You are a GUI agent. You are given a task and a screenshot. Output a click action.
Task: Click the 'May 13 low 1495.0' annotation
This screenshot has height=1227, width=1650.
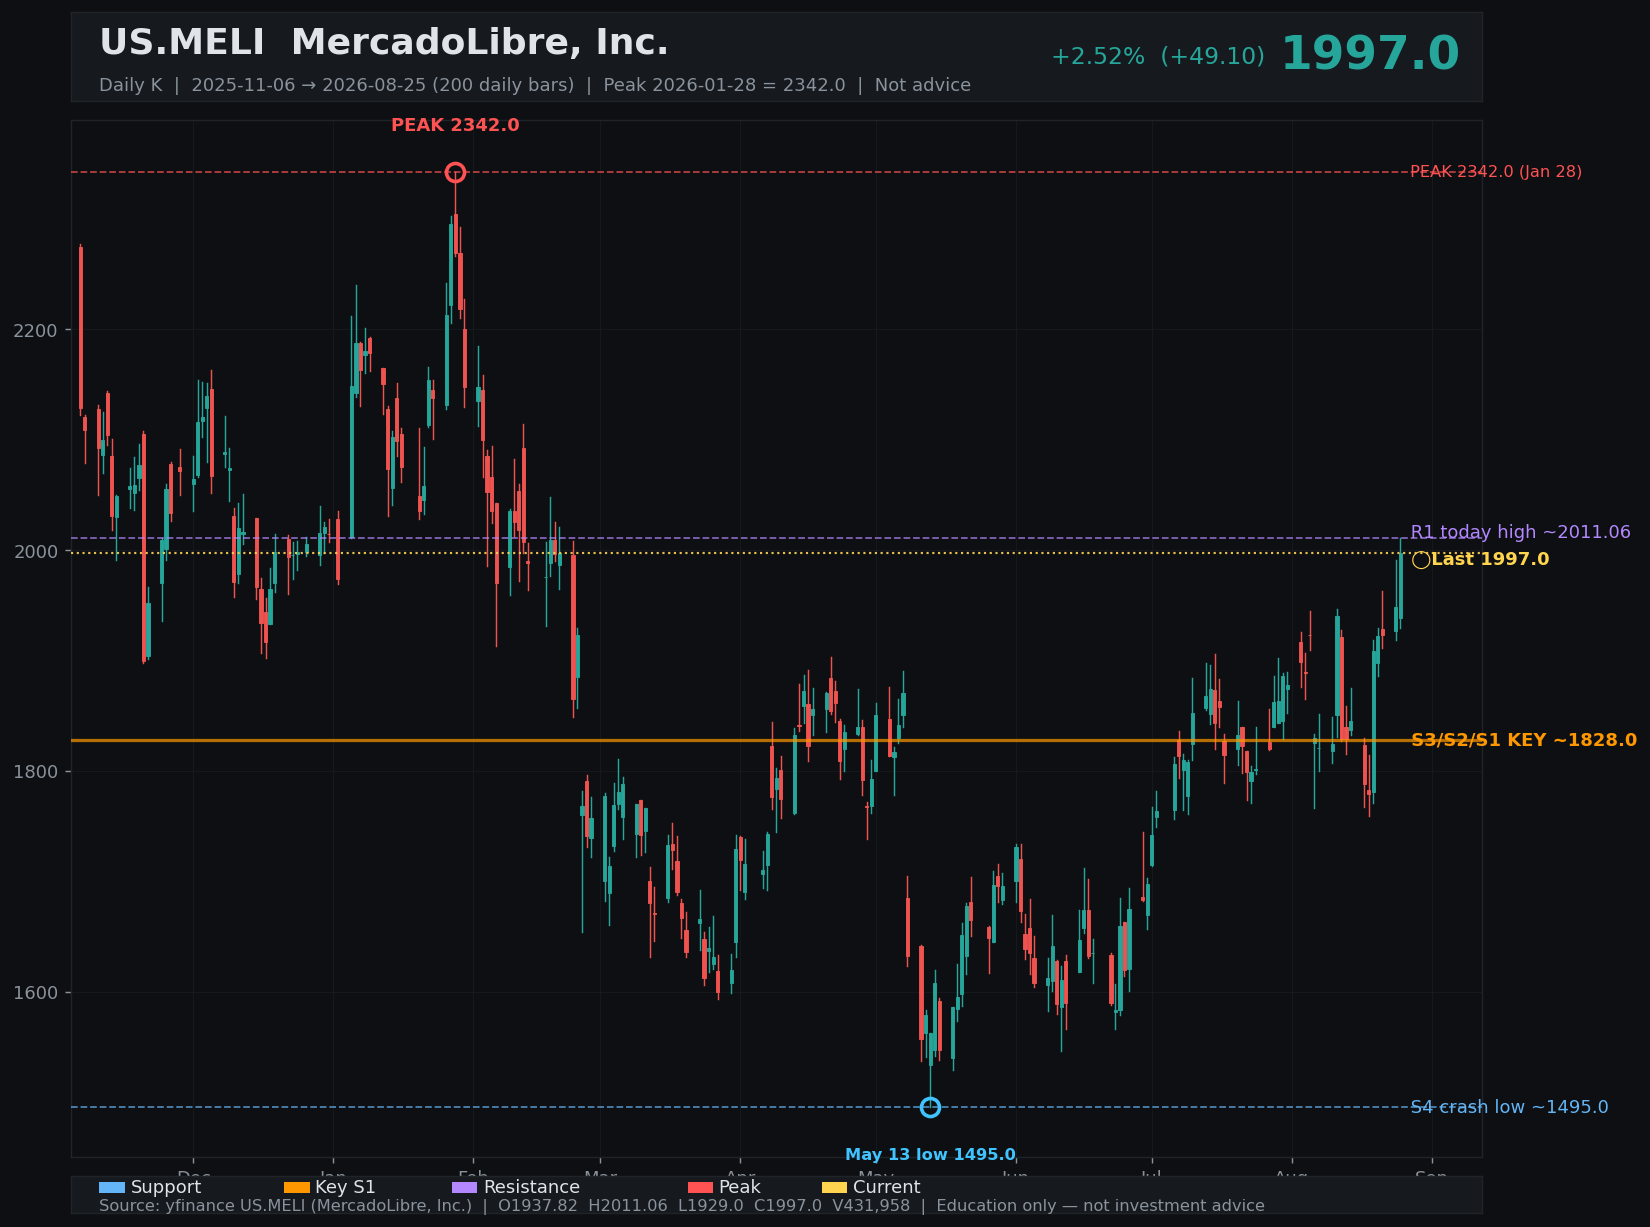tap(930, 1155)
